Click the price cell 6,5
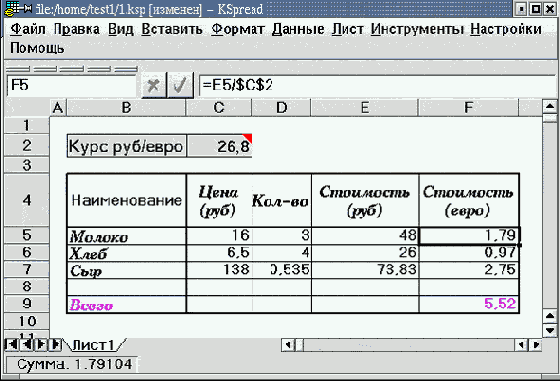 219,253
